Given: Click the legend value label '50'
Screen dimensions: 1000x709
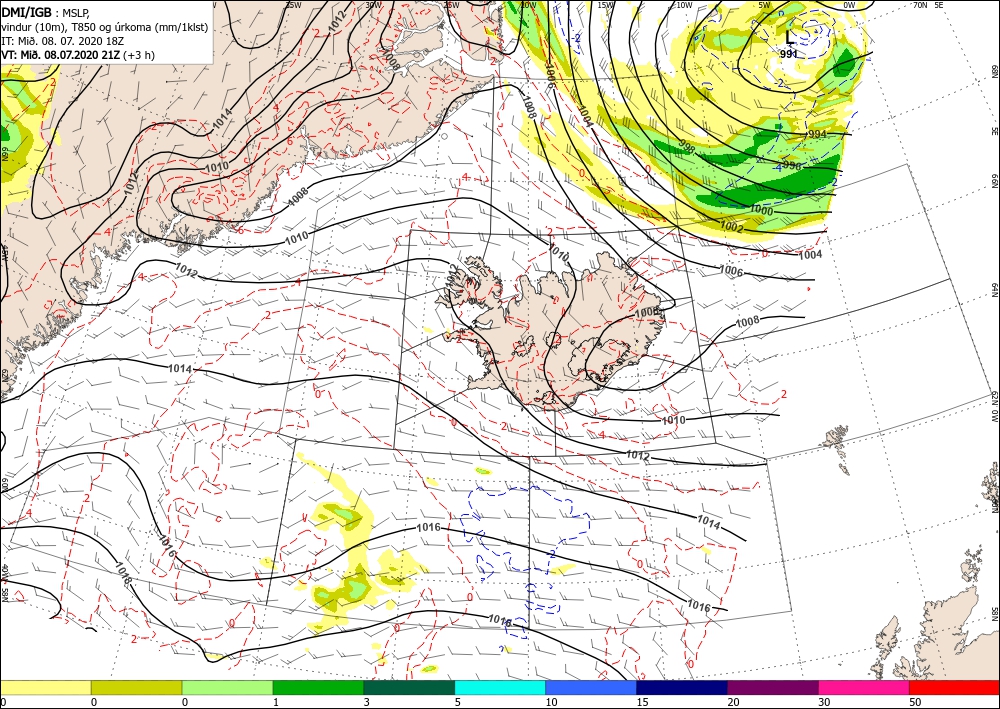Looking at the screenshot, I should [914, 702].
